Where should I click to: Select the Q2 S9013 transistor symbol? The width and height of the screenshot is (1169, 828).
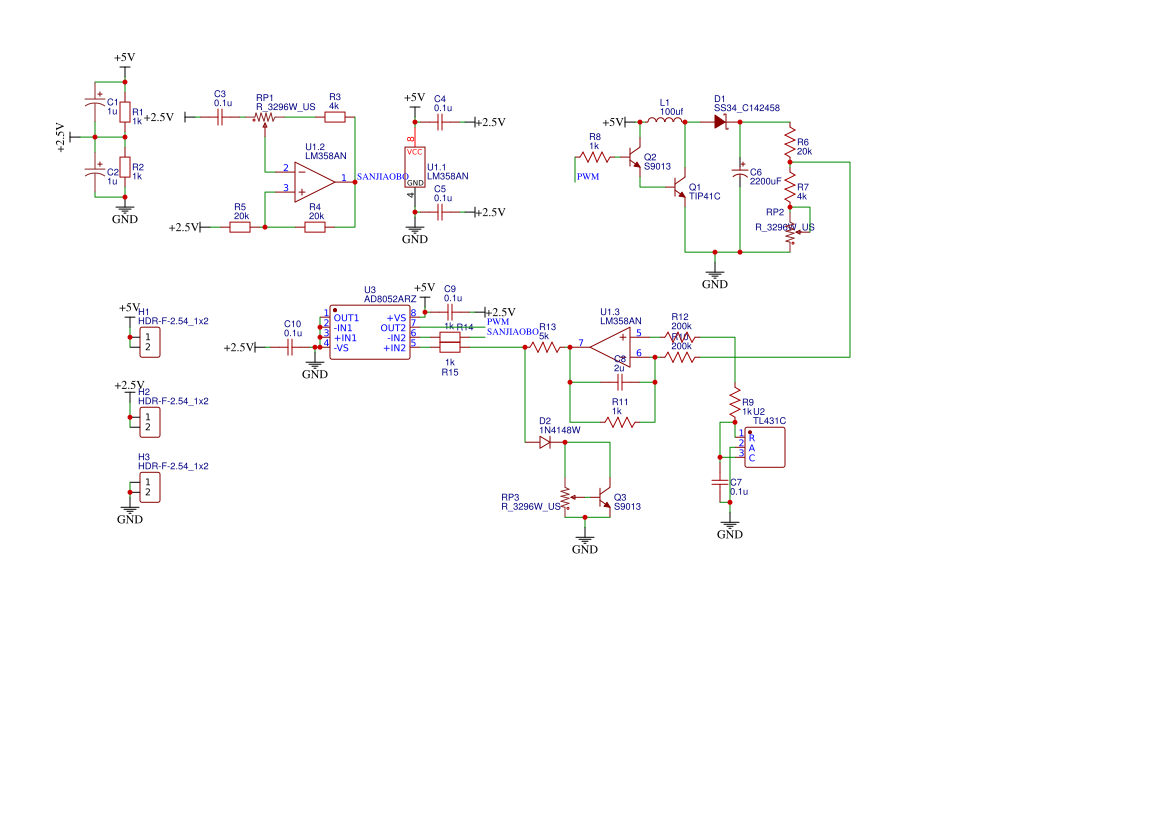pyautogui.click(x=634, y=157)
